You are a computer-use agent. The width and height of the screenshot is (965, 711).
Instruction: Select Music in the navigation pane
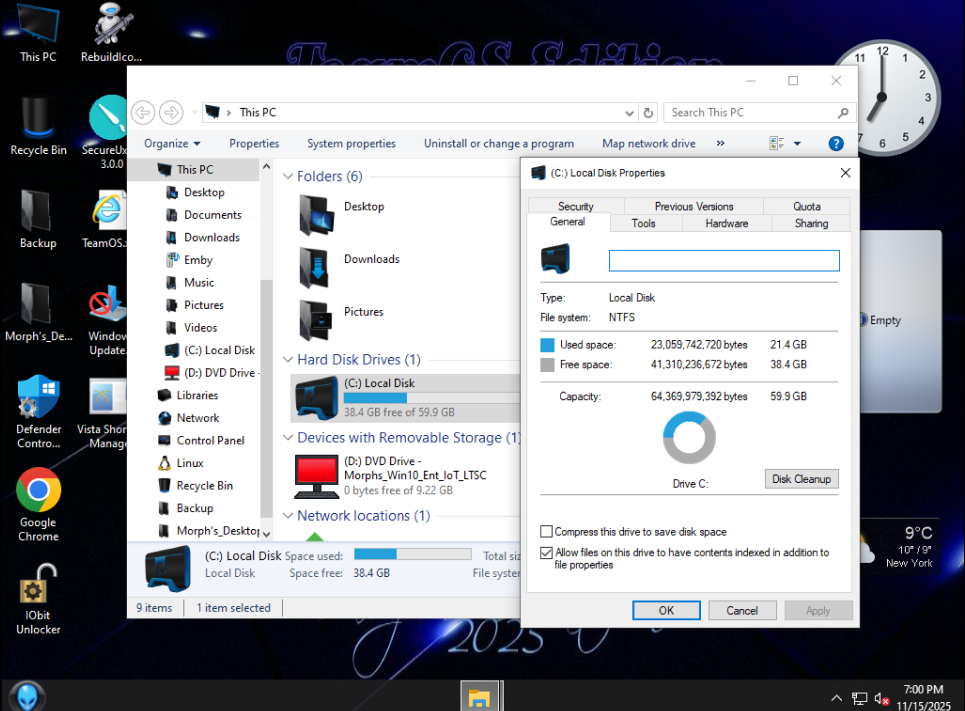pos(199,283)
